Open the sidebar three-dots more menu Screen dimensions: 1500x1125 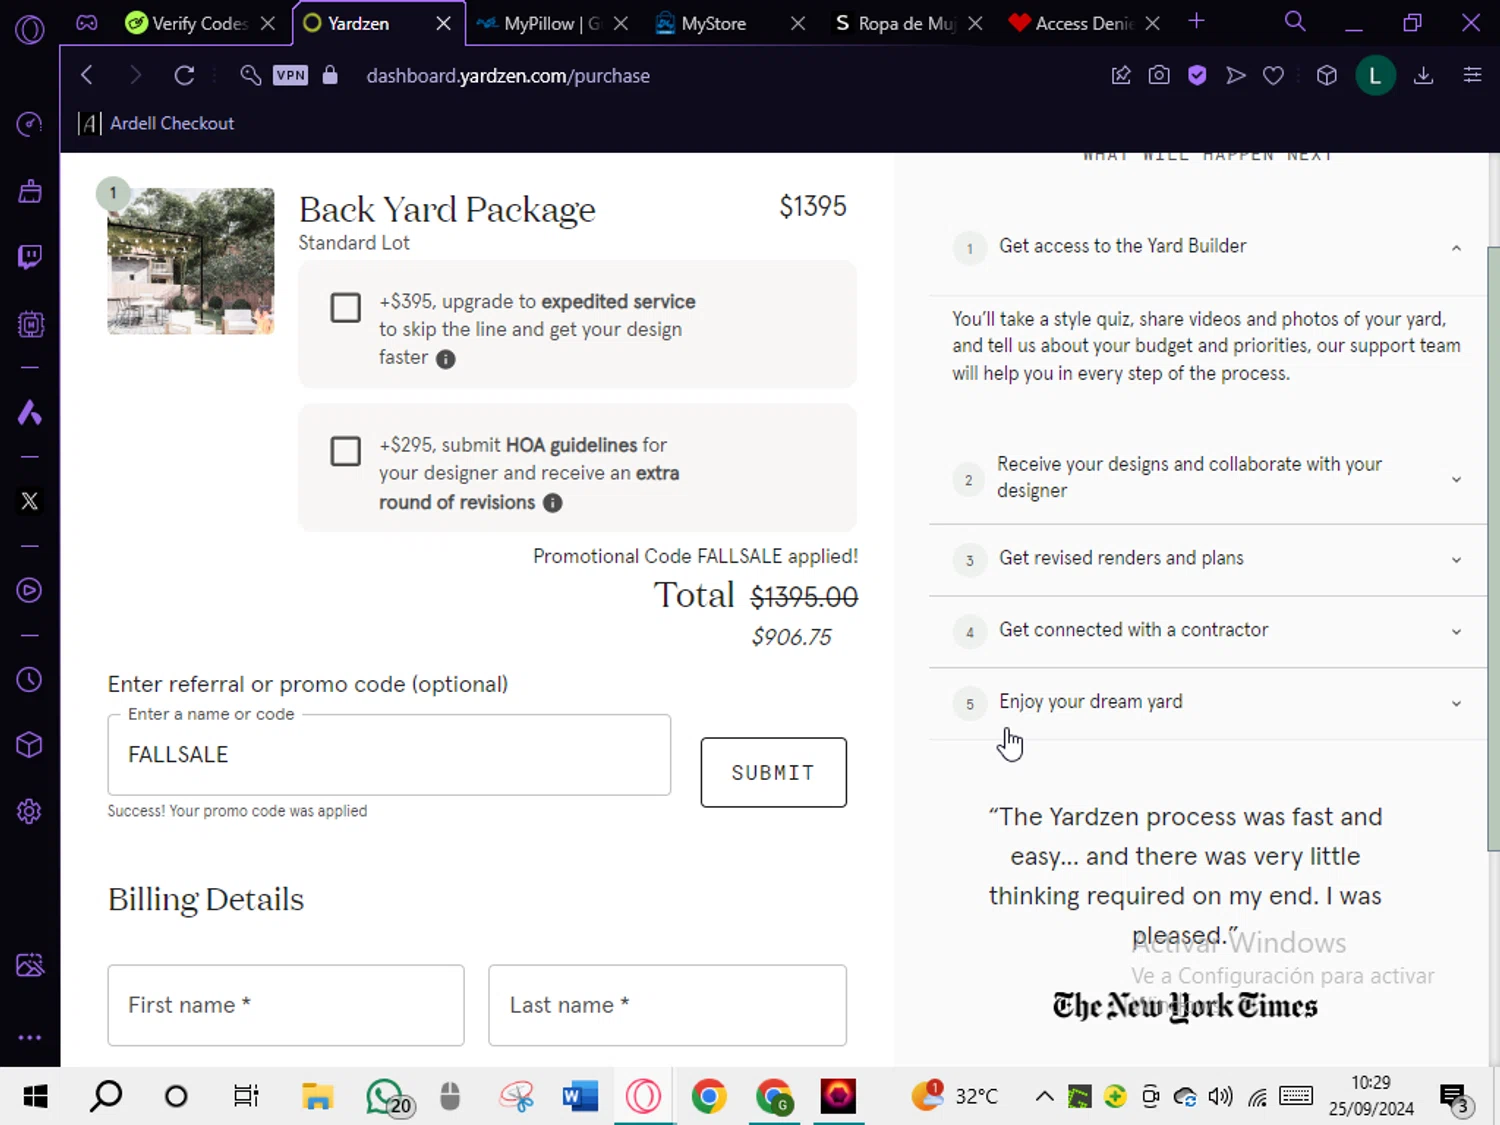[x=30, y=1037]
